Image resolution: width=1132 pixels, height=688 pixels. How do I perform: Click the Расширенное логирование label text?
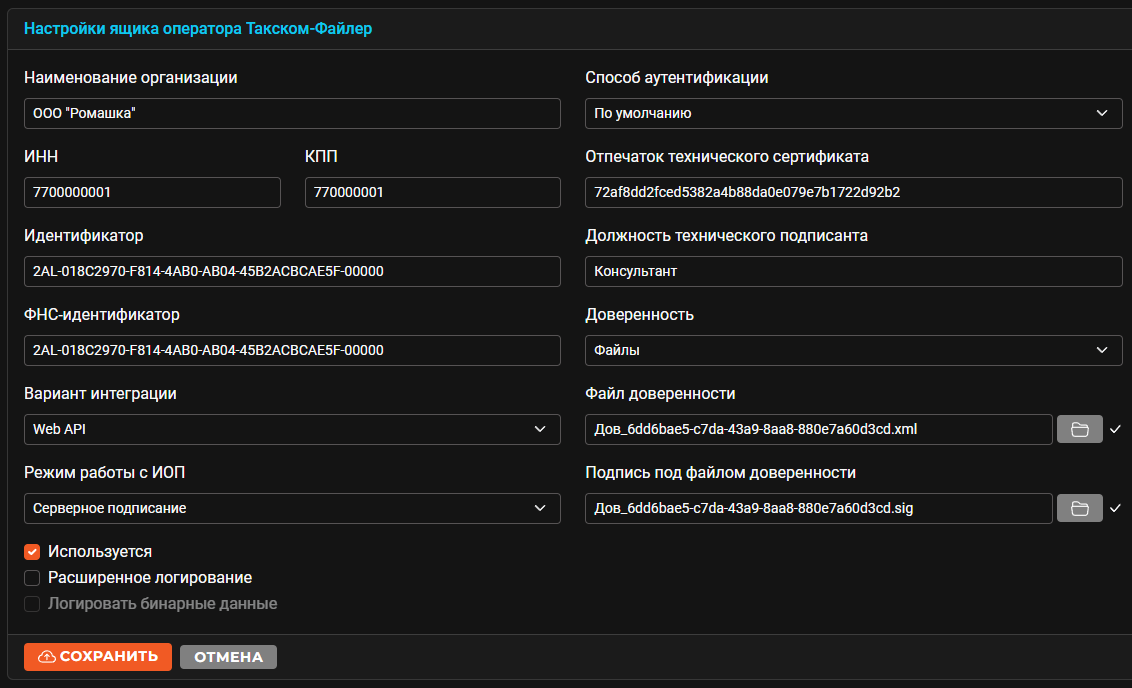[x=150, y=578]
